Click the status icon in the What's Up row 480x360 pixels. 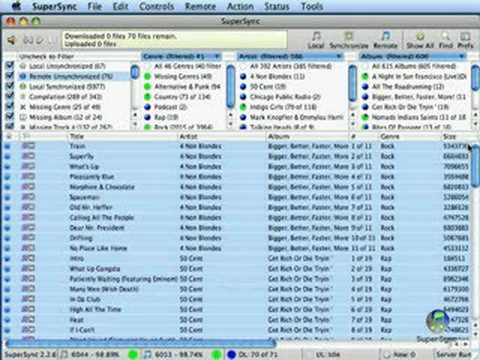7,167
